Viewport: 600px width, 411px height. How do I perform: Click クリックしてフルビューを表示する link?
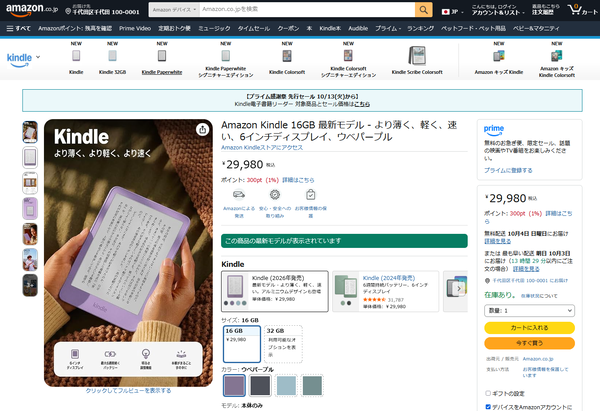point(128,390)
